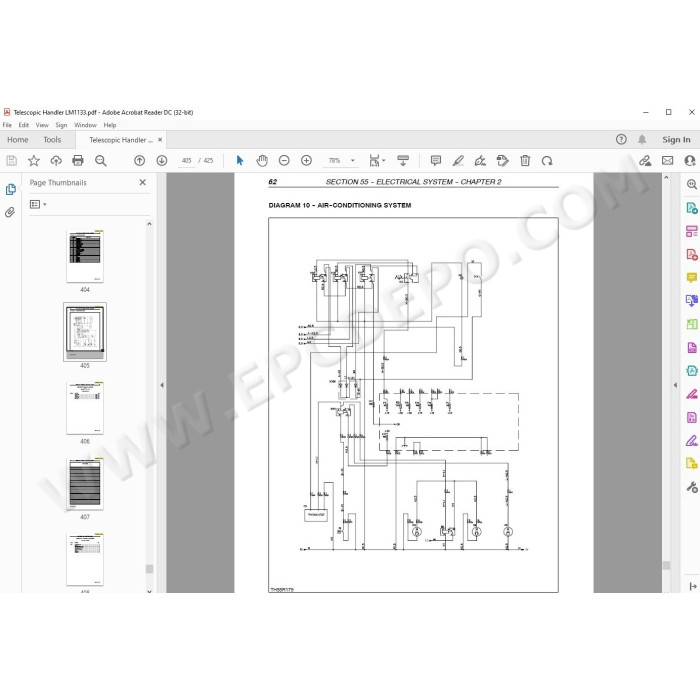Click the right rail collapse arrow
This screenshot has width=700, height=700.
click(692, 586)
